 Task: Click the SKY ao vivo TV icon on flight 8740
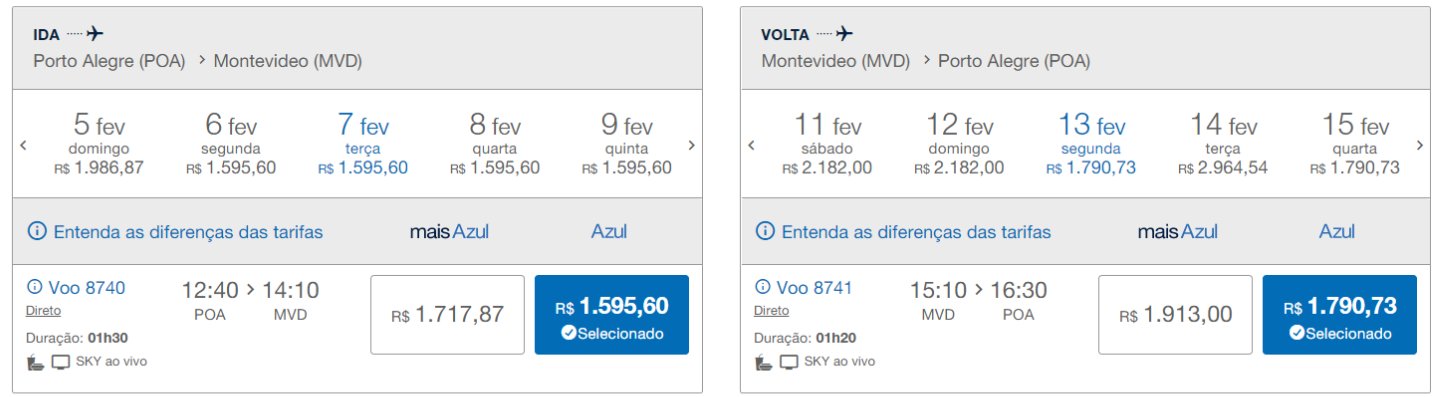pos(61,362)
